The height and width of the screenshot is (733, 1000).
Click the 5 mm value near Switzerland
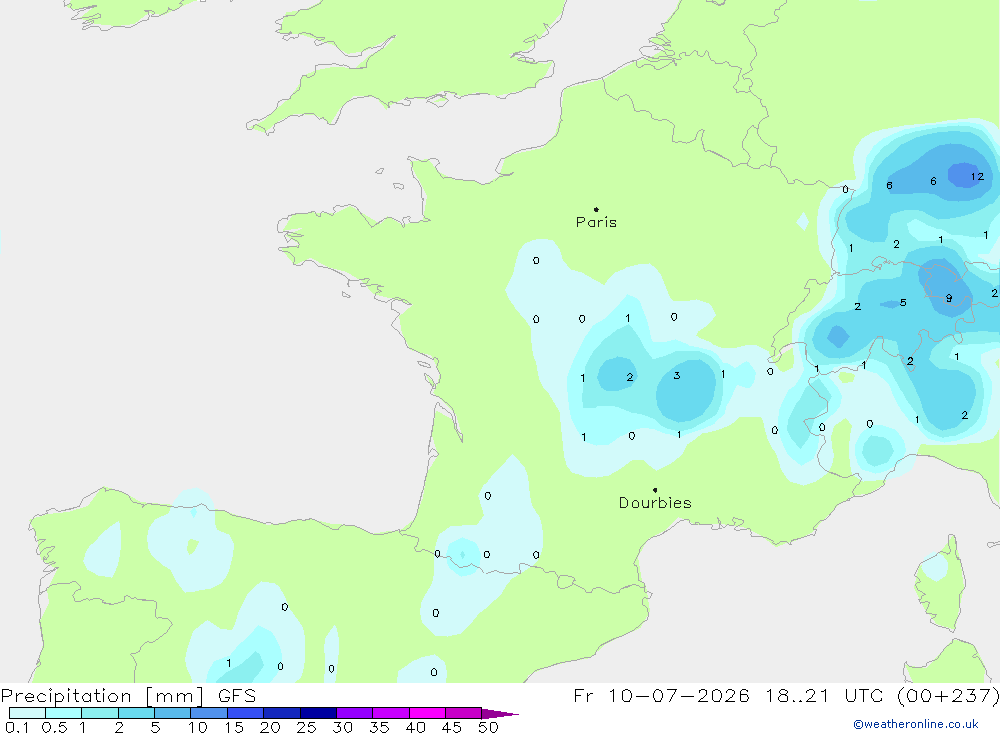coord(903,302)
